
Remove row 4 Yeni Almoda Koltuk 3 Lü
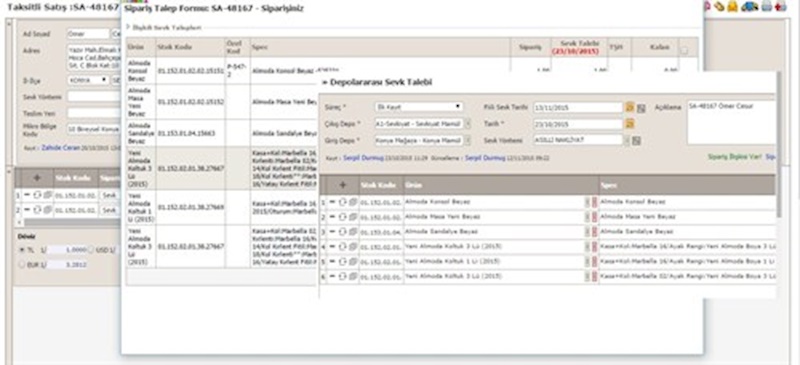pos(332,247)
